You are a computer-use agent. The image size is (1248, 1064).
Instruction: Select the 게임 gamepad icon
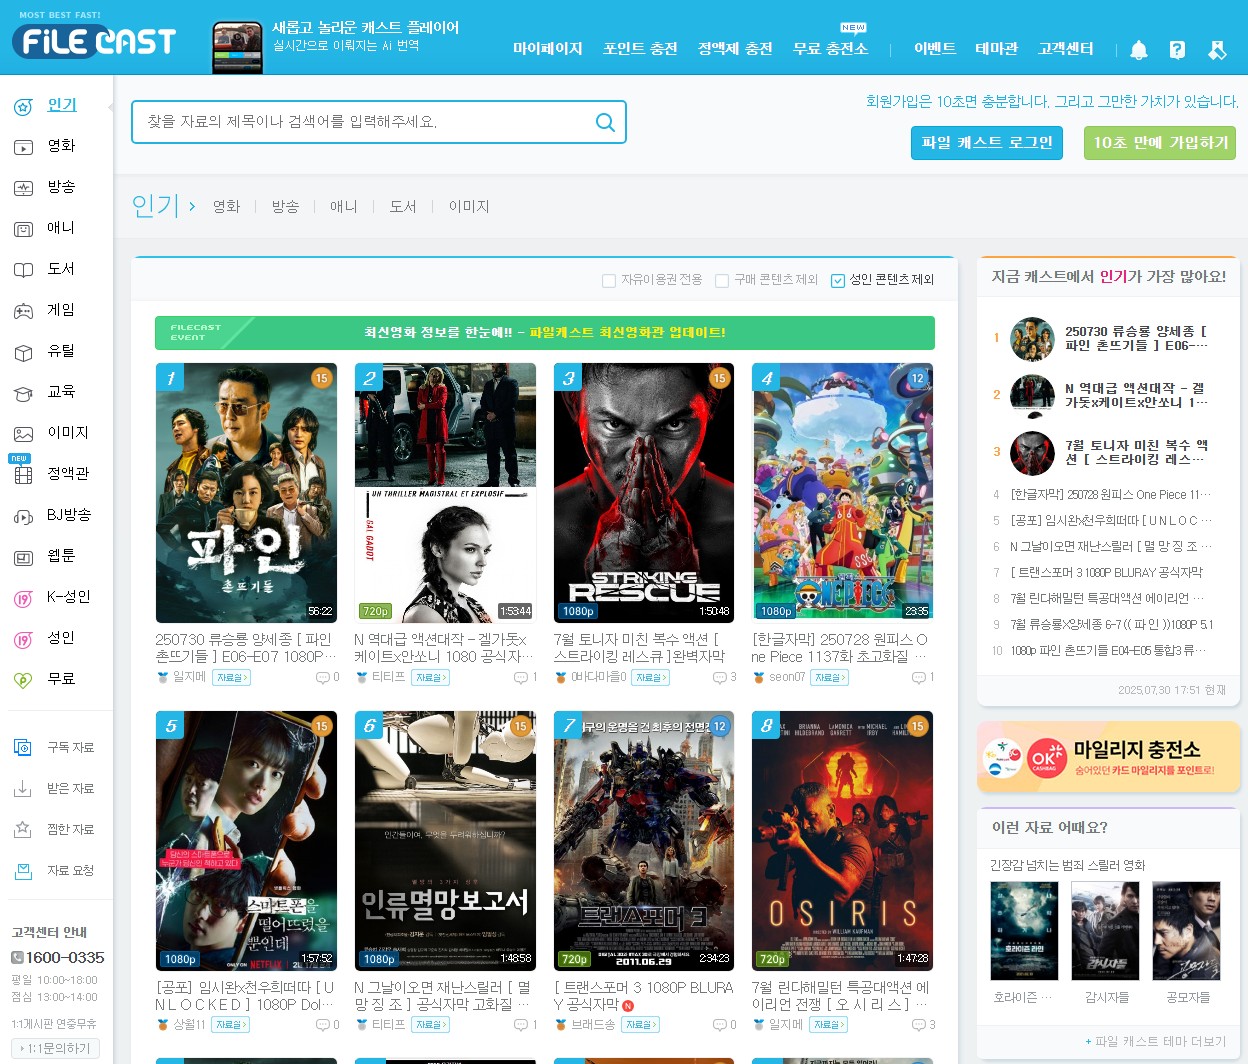point(23,311)
